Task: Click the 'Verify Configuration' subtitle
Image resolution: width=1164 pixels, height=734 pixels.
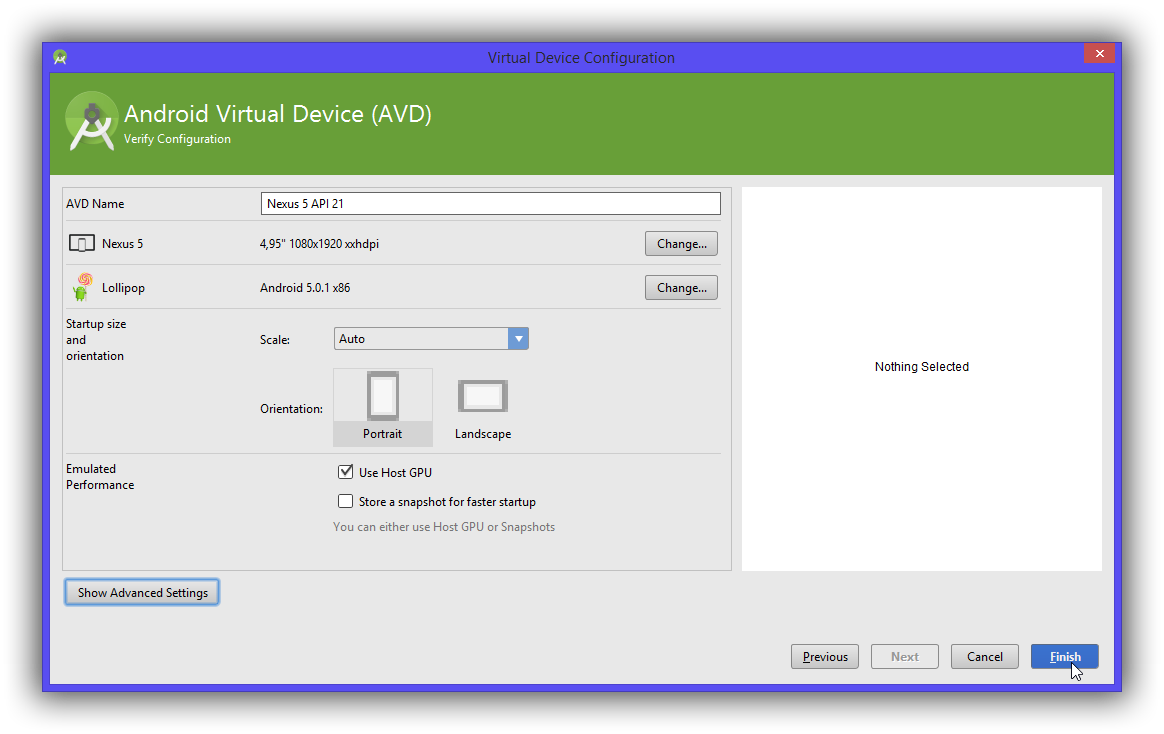Action: (177, 139)
